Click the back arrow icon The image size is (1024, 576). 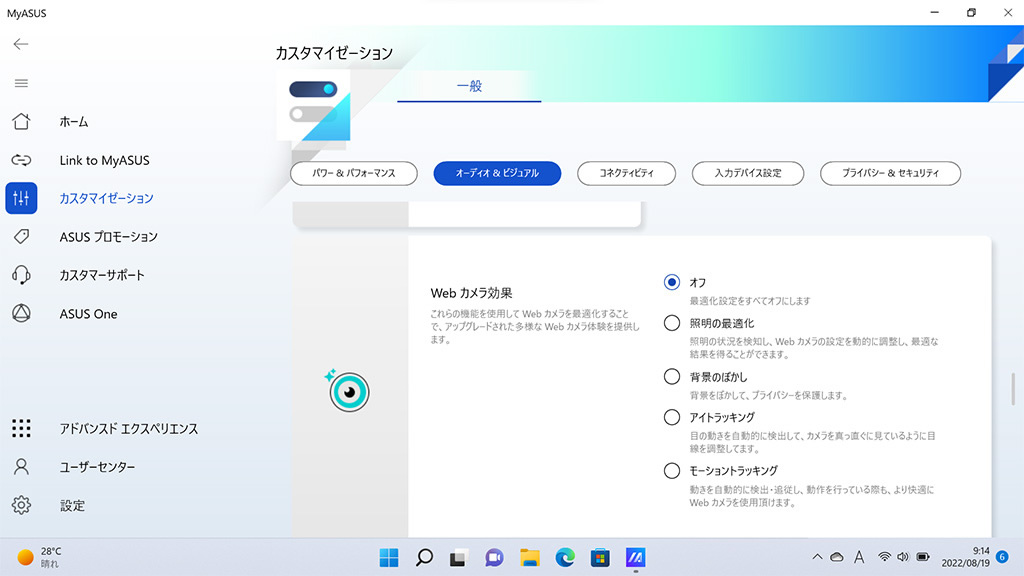tap(21, 44)
